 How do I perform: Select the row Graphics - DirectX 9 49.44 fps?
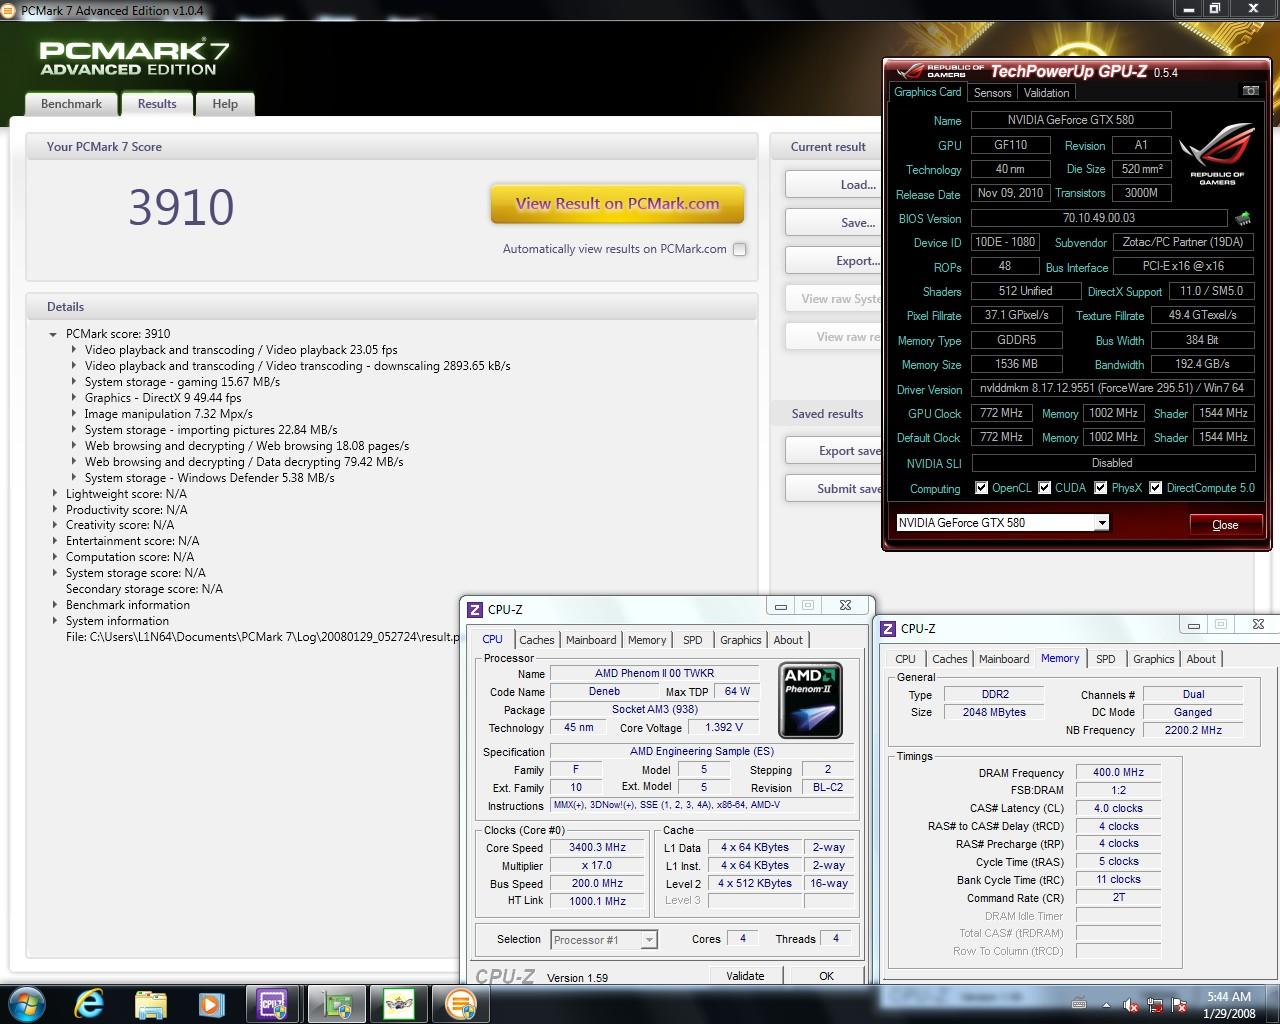click(x=163, y=398)
